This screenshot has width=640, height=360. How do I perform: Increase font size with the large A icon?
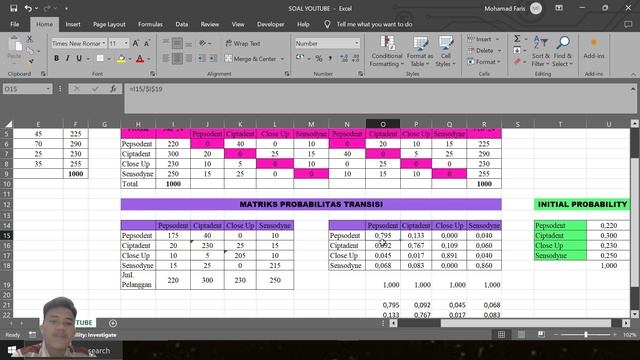click(136, 43)
